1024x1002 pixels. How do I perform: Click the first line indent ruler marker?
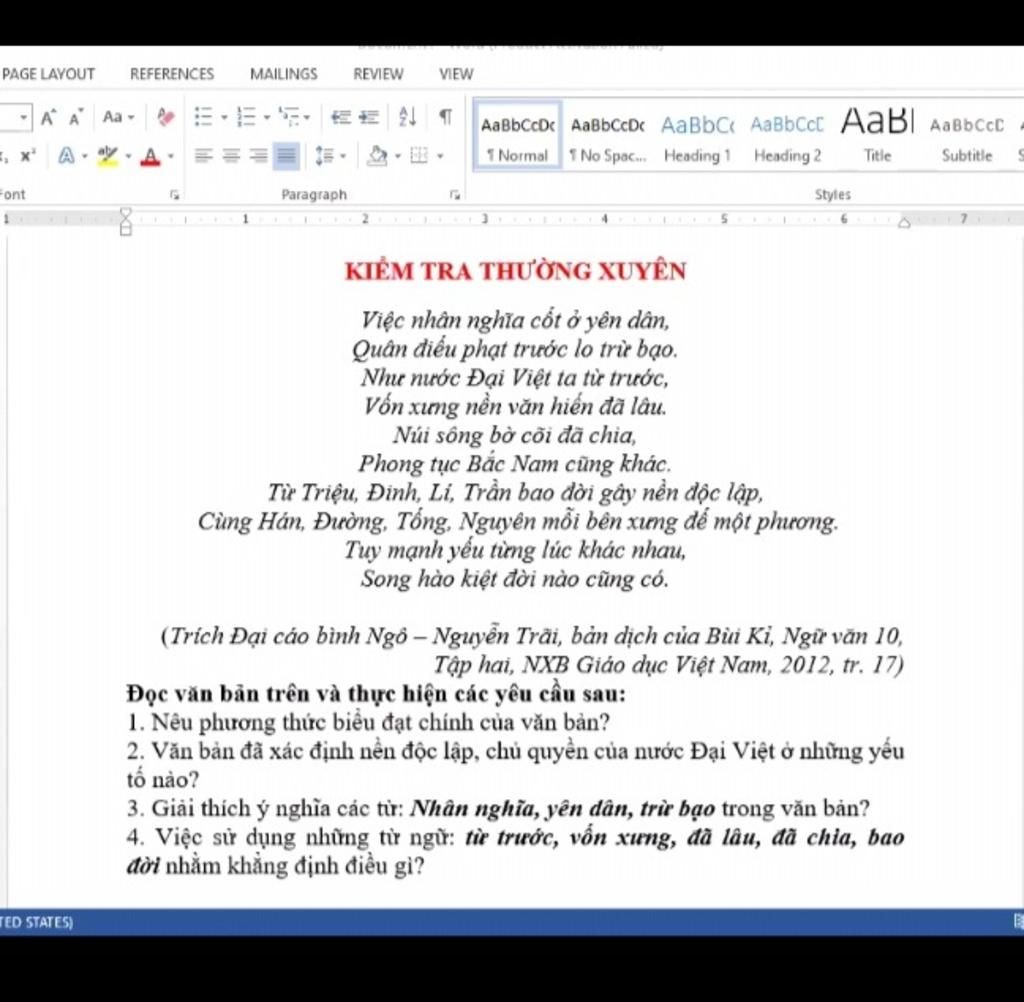(x=125, y=213)
